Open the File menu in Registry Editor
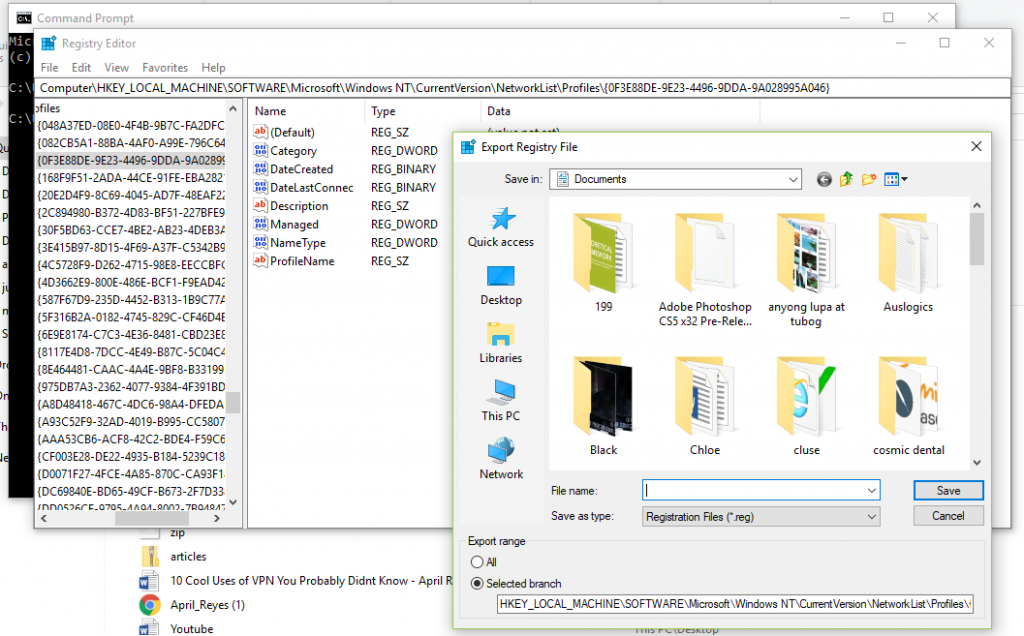 tap(49, 67)
